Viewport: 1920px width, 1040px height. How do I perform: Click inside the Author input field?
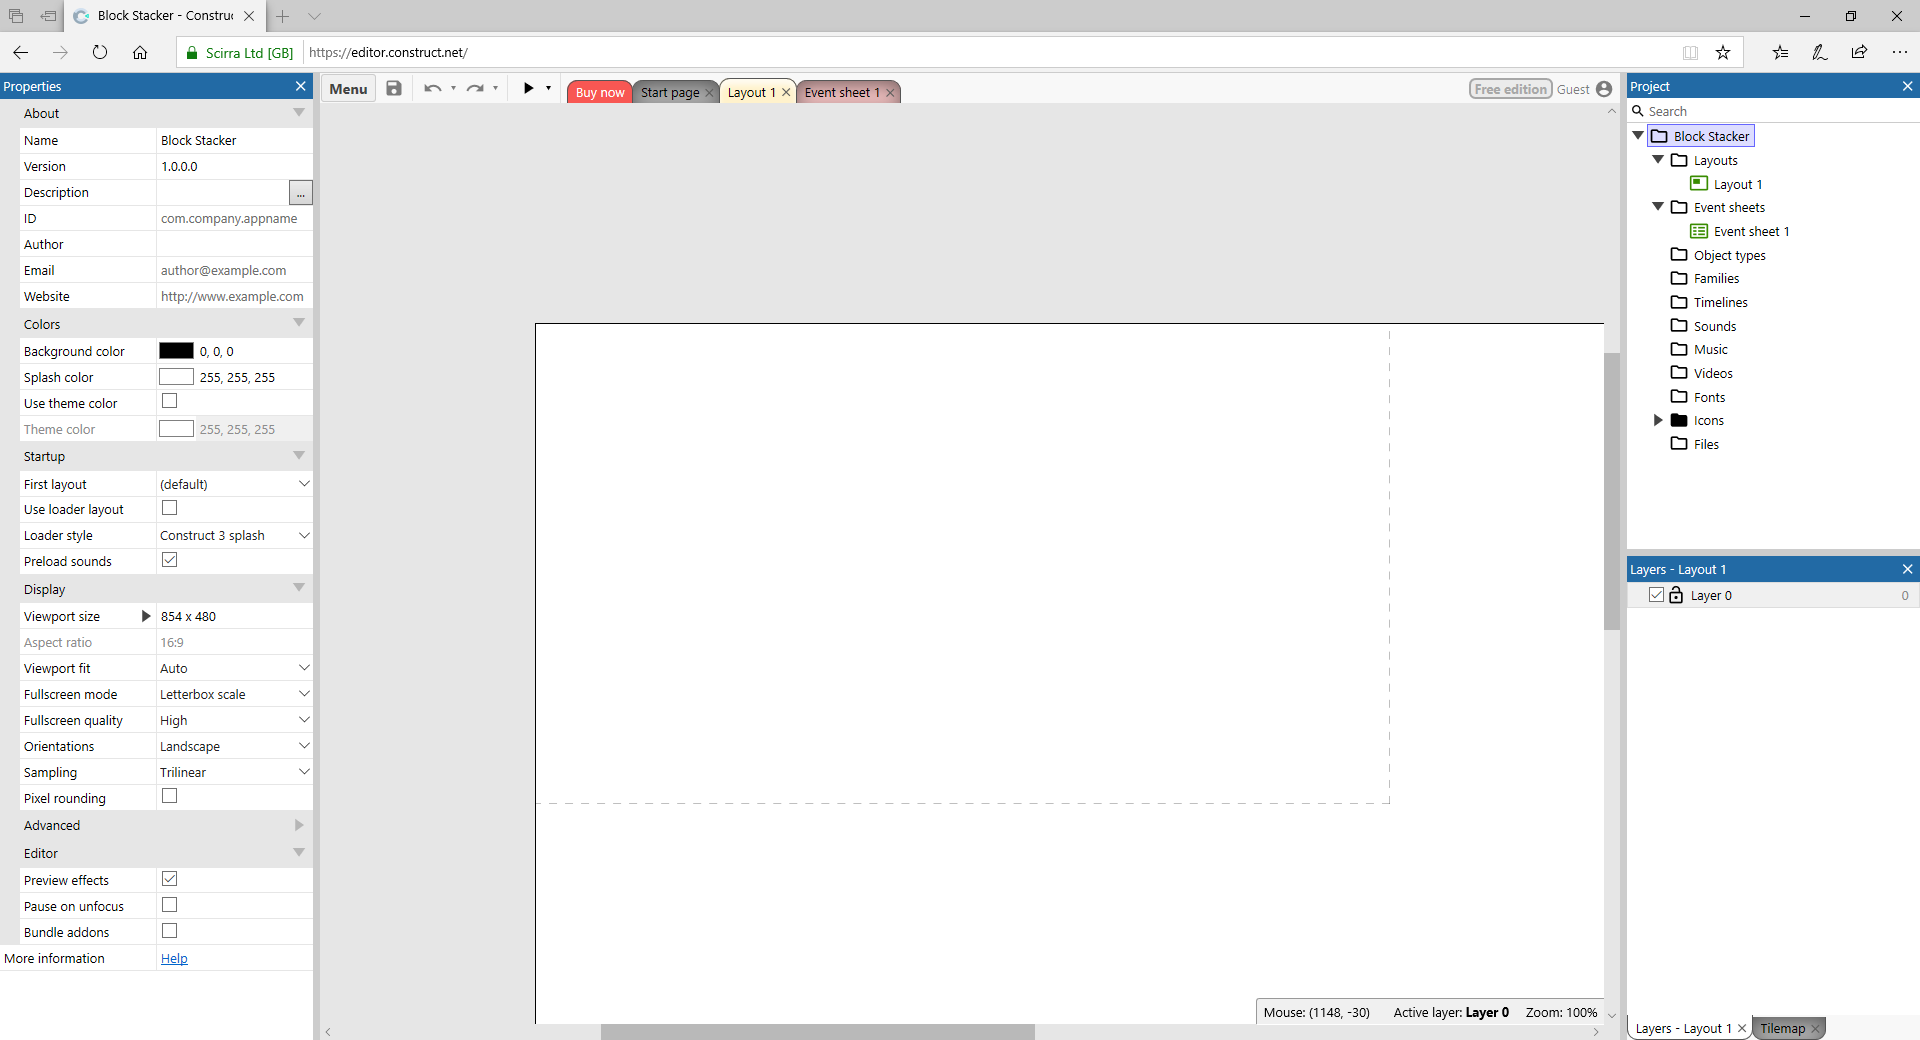[x=233, y=244]
